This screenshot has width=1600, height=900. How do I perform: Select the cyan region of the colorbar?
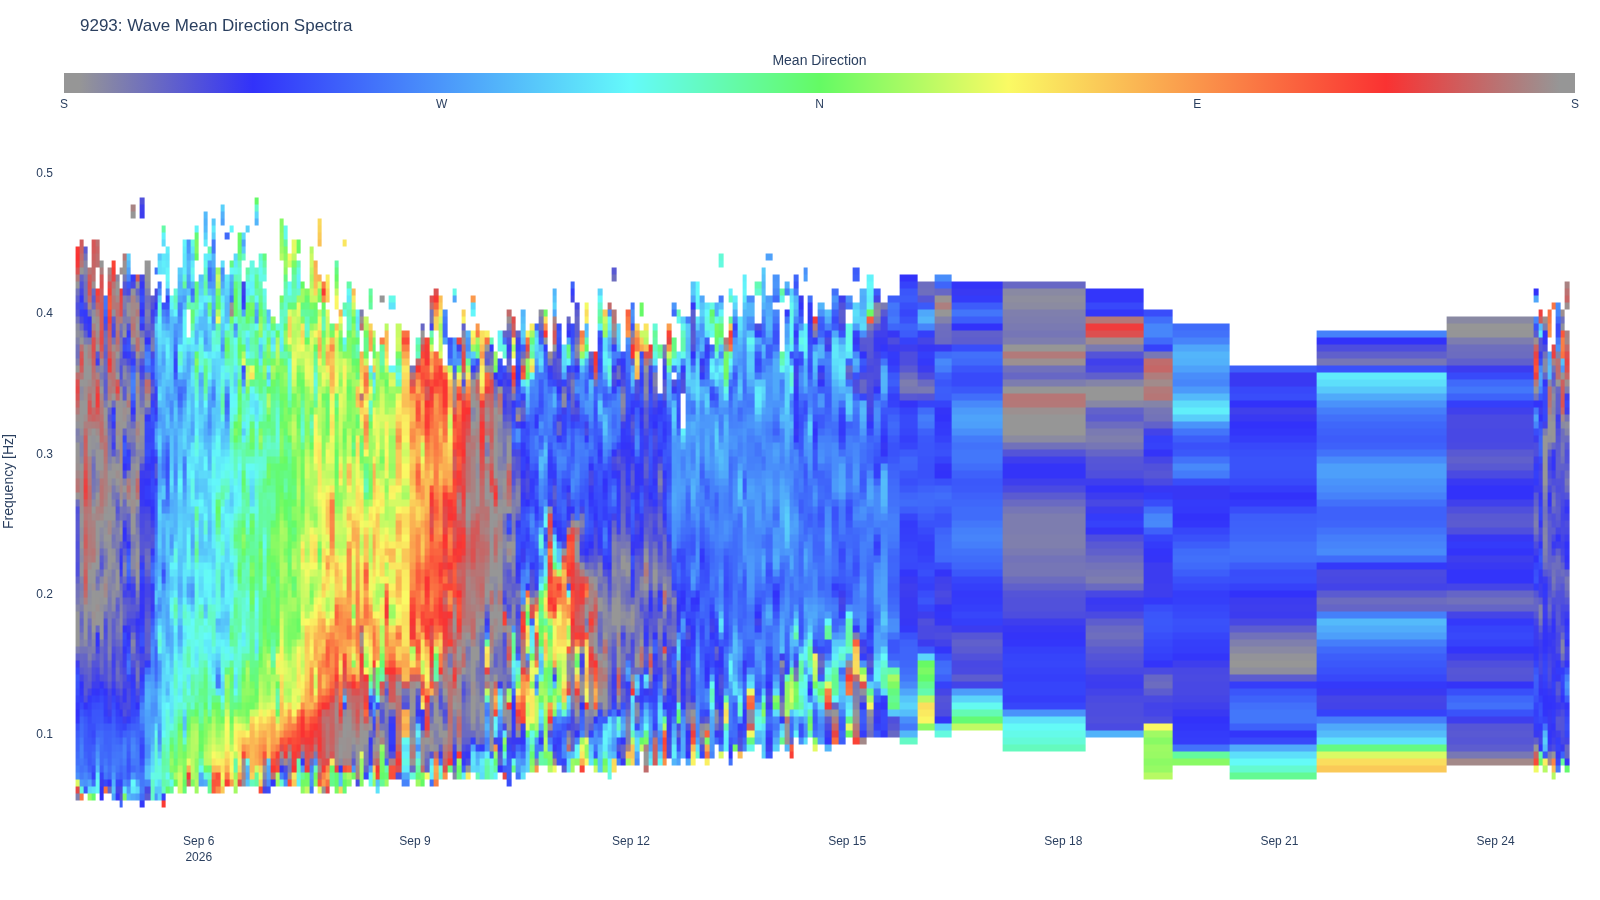630,83
